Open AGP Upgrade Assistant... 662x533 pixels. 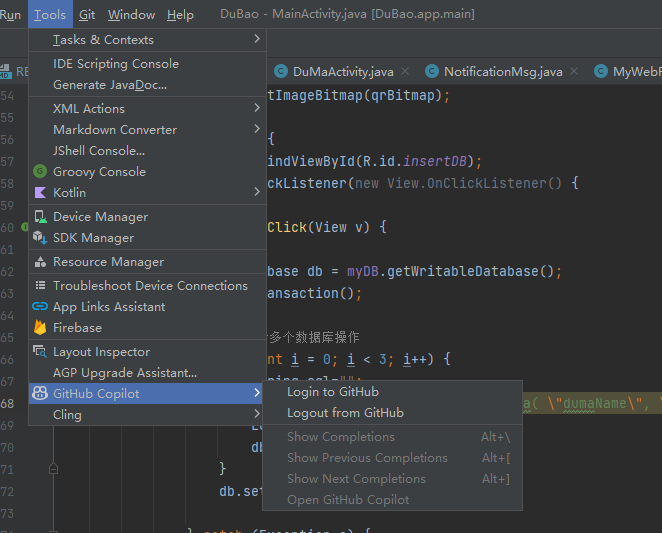coord(147,373)
